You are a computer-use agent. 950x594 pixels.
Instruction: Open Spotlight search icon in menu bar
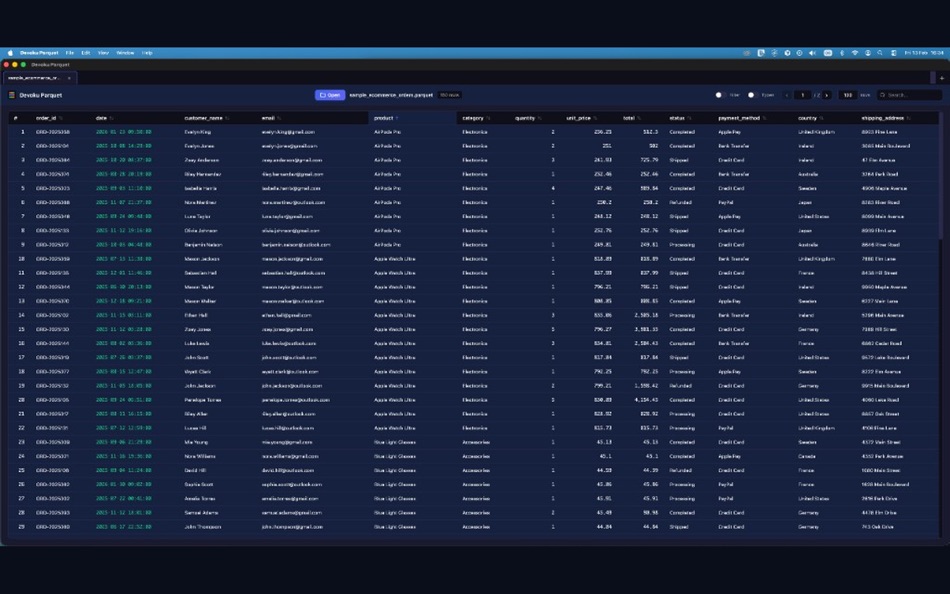[x=880, y=53]
